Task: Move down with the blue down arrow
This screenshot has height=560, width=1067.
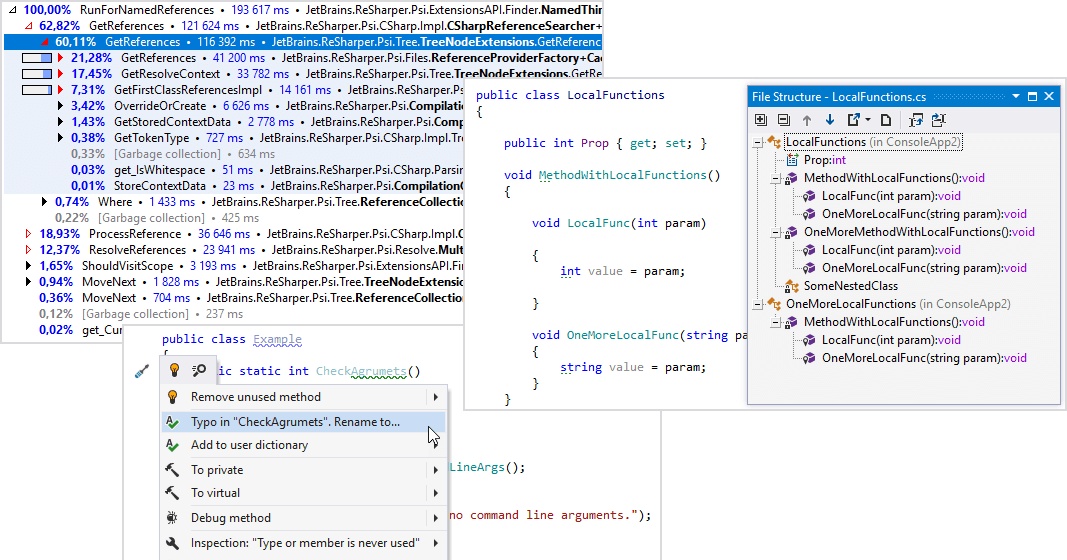Action: pyautogui.click(x=830, y=120)
